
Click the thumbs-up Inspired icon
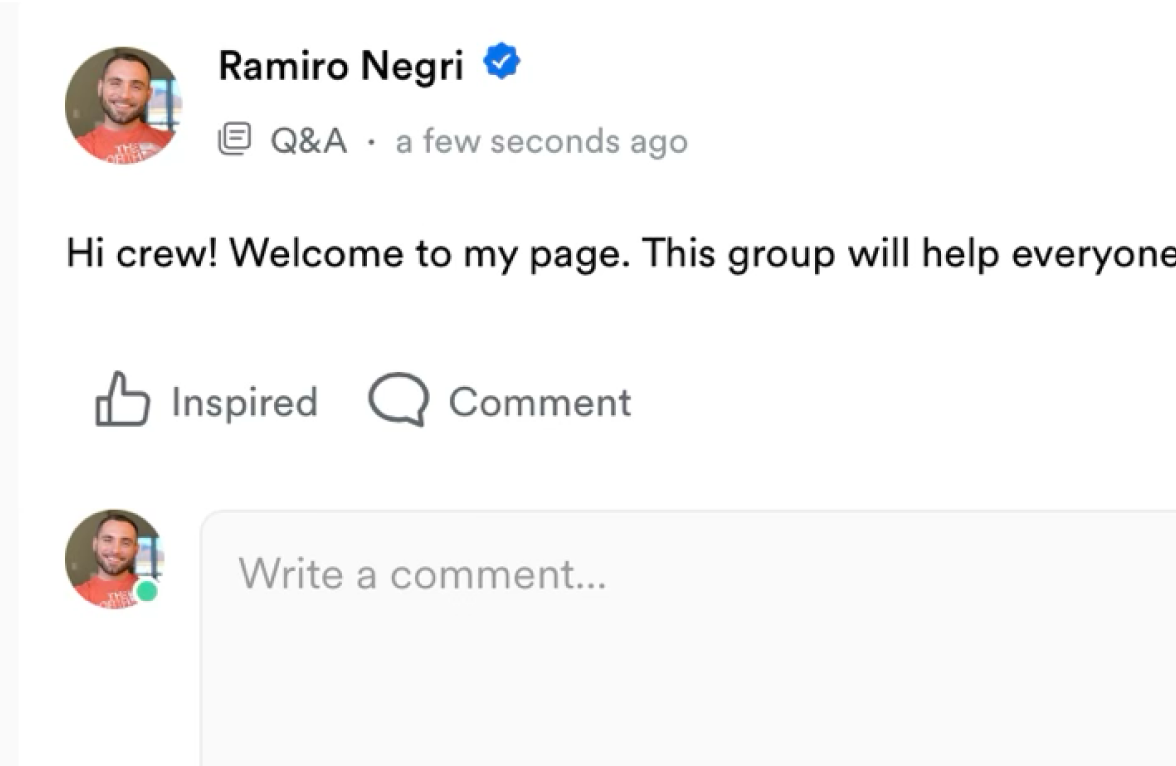coord(122,400)
